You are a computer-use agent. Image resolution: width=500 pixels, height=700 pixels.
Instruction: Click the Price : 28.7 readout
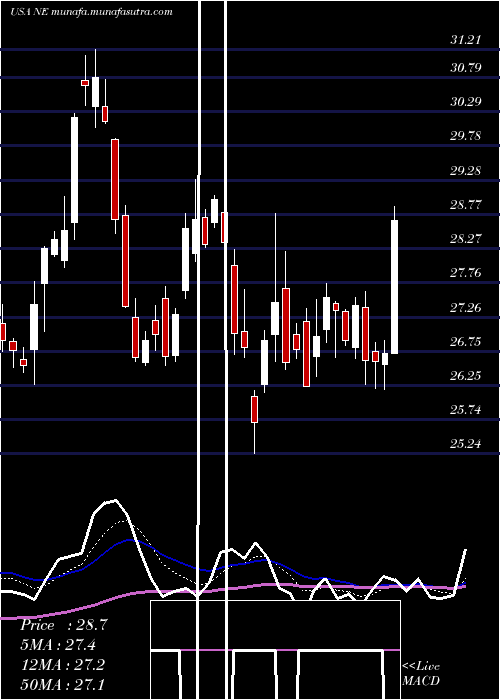(63, 625)
